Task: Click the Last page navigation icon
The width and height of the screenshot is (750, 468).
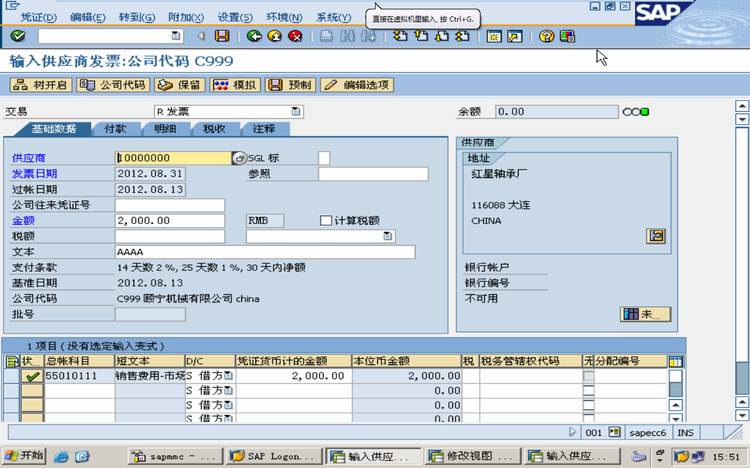Action: pos(463,36)
